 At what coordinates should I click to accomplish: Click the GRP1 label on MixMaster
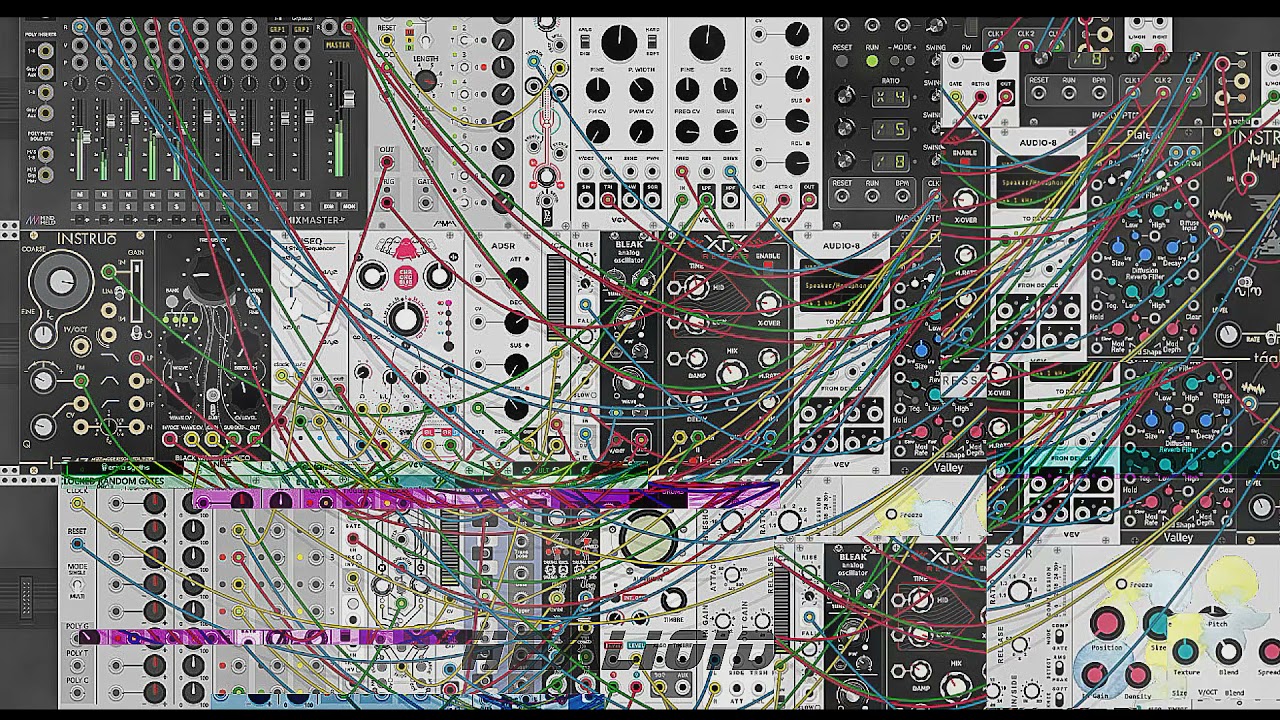point(278,30)
